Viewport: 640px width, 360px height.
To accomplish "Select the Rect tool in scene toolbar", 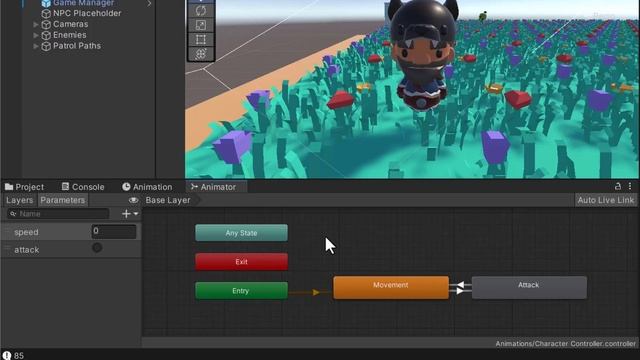I will 200,40.
